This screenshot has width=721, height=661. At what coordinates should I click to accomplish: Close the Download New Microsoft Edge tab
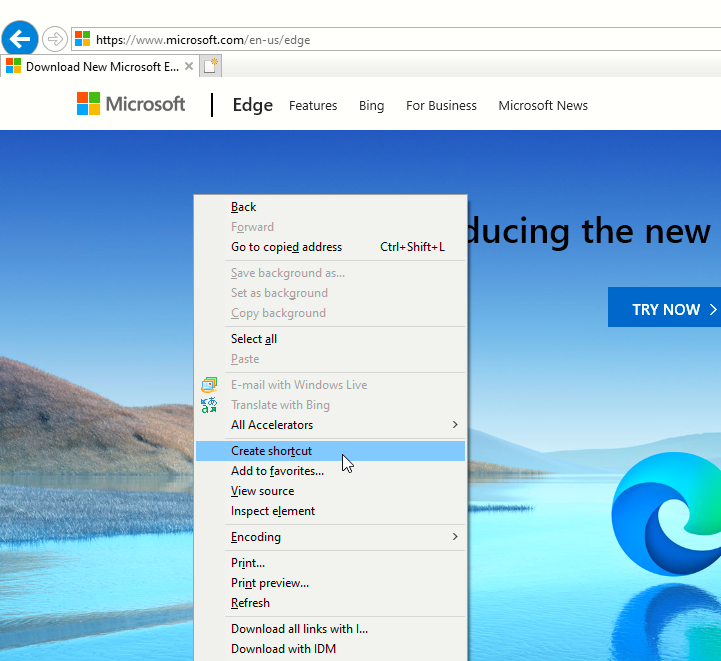(x=189, y=66)
